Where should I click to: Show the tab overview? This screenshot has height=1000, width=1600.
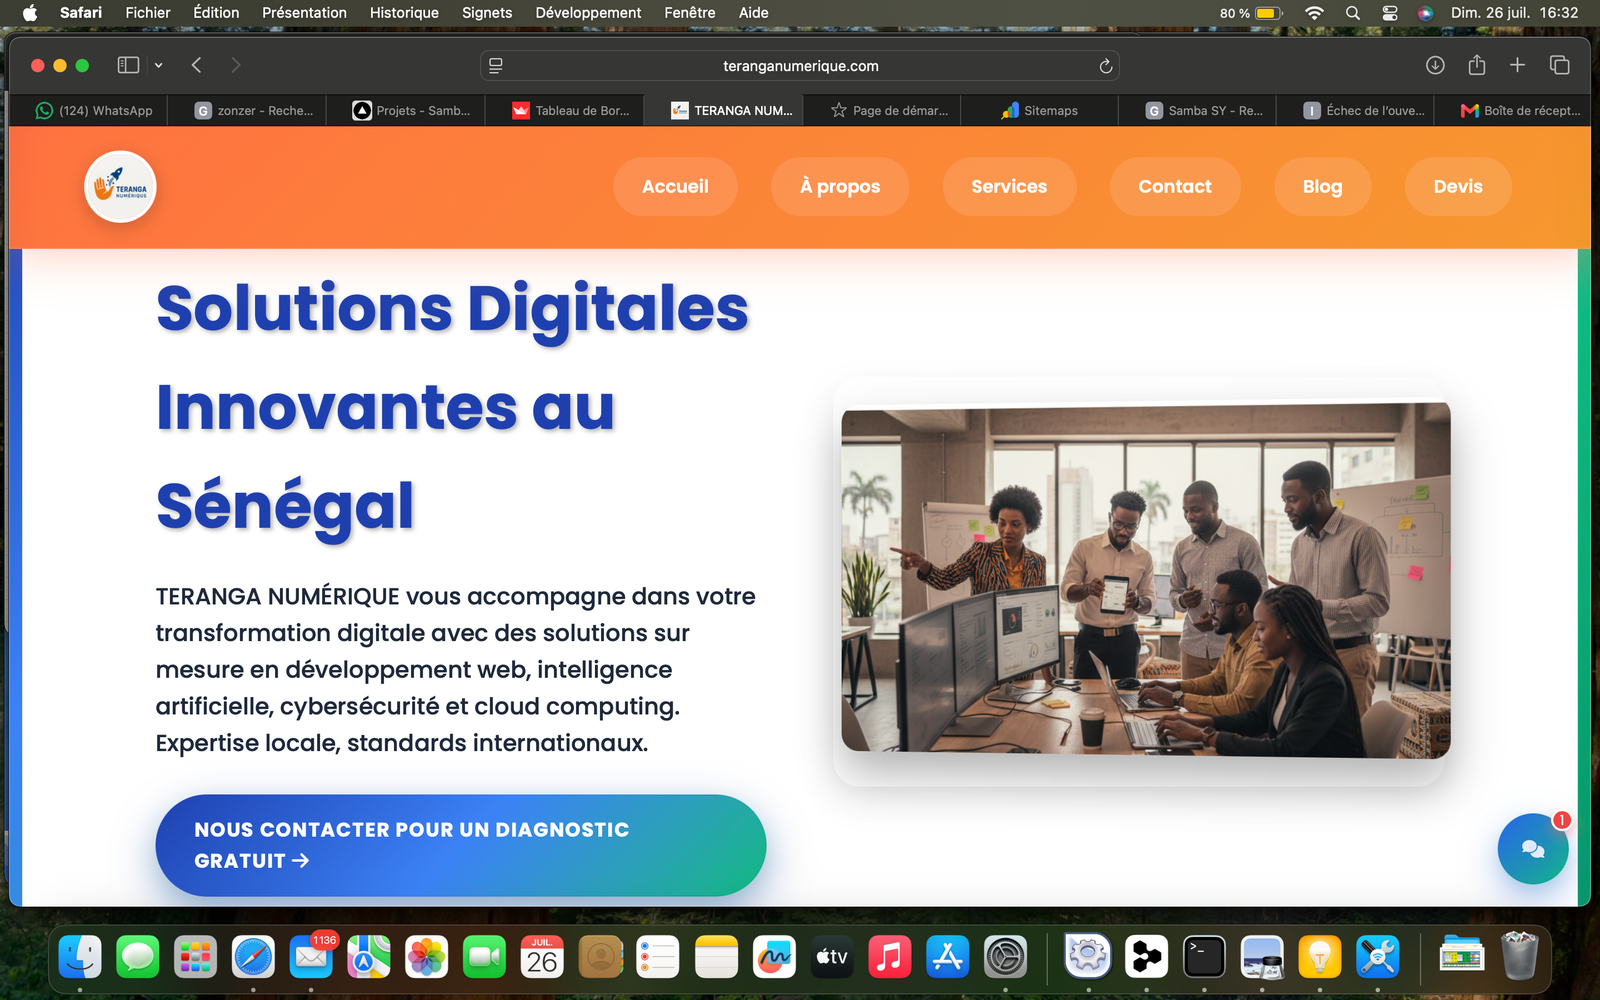pyautogui.click(x=1559, y=65)
